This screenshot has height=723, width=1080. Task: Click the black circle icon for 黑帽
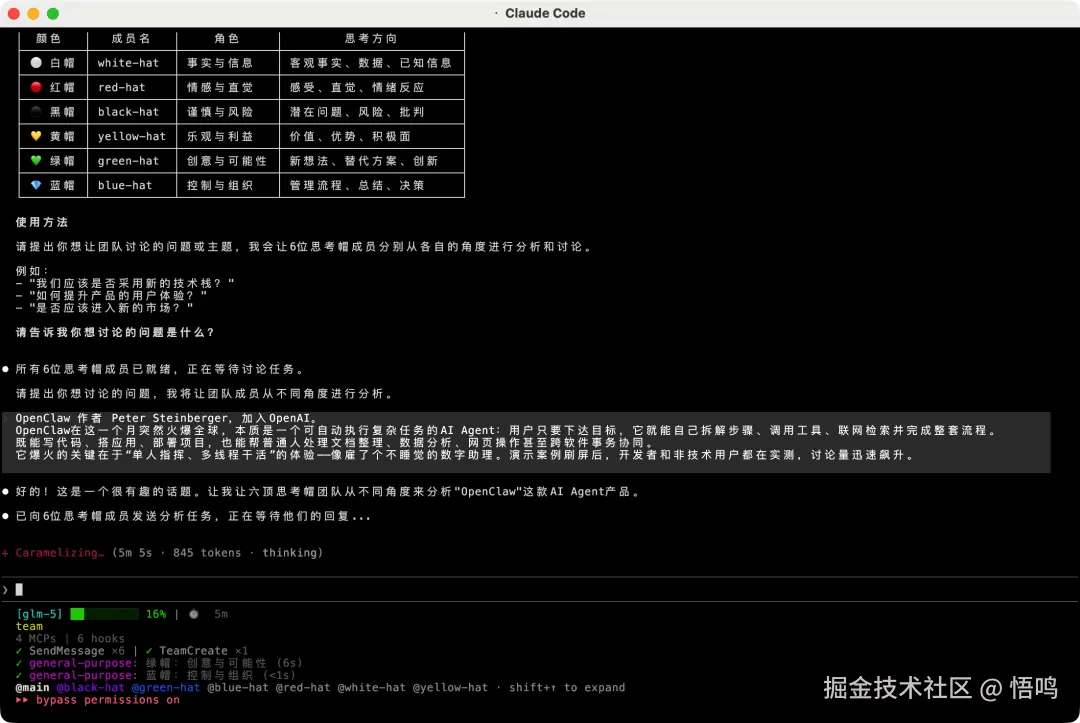pyautogui.click(x=36, y=112)
